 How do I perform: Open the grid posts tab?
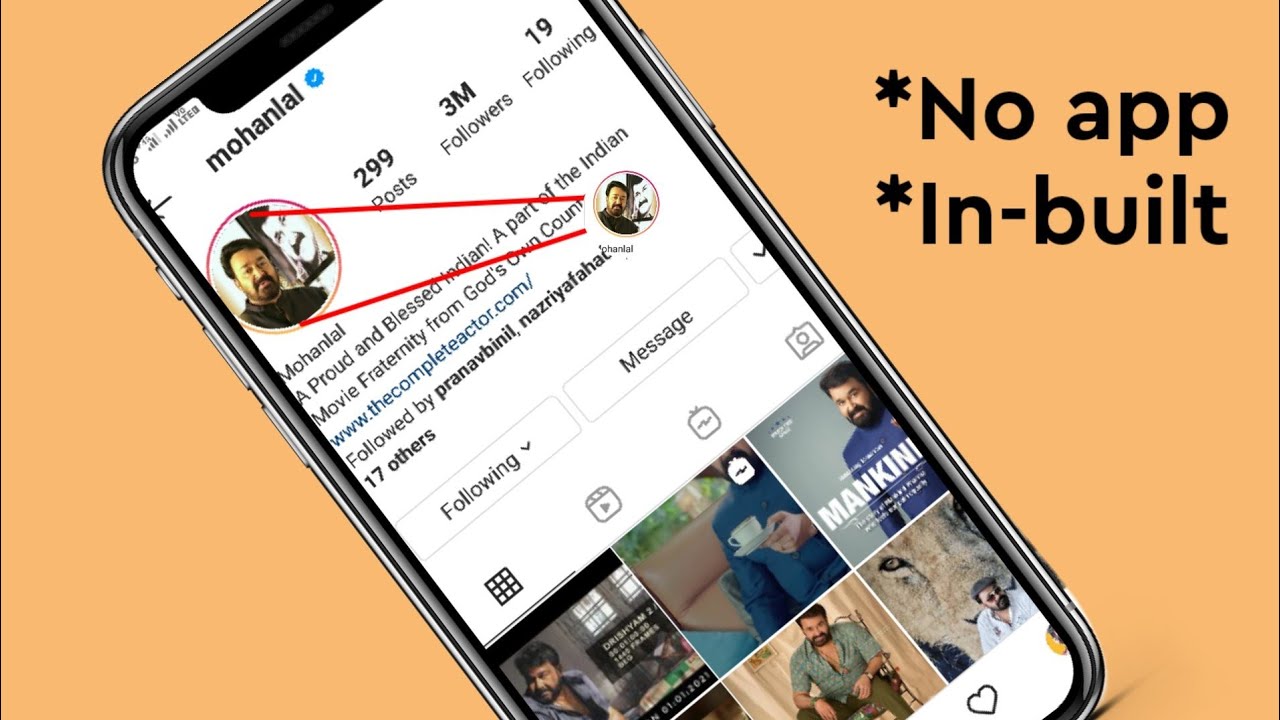[x=504, y=587]
